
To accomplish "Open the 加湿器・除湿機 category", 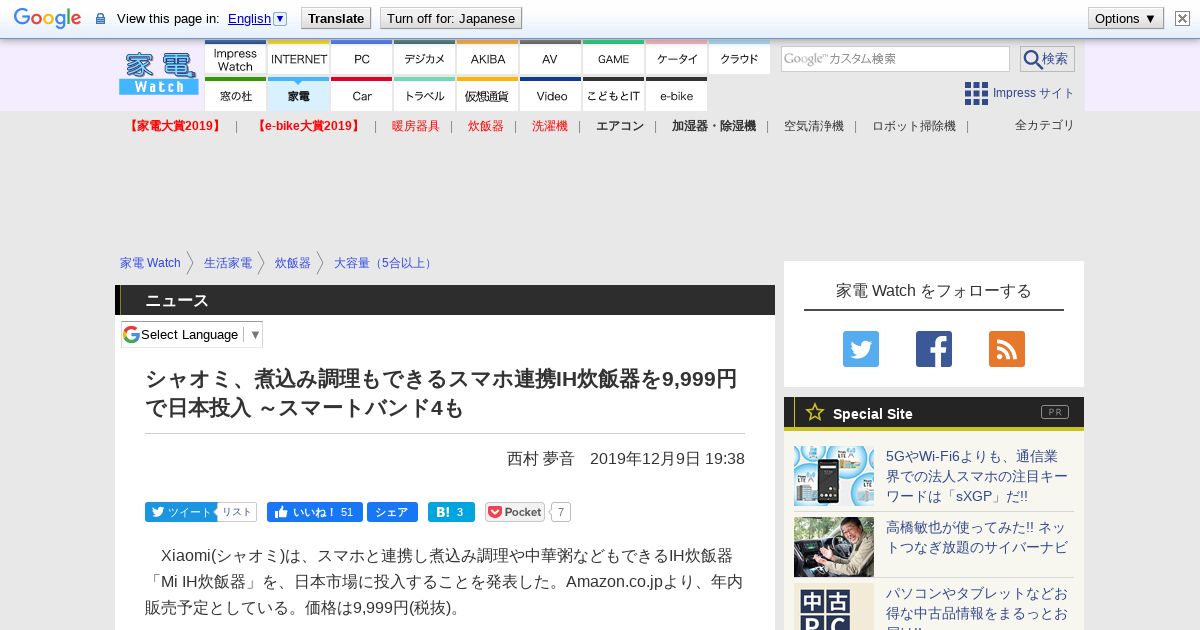I will [714, 126].
